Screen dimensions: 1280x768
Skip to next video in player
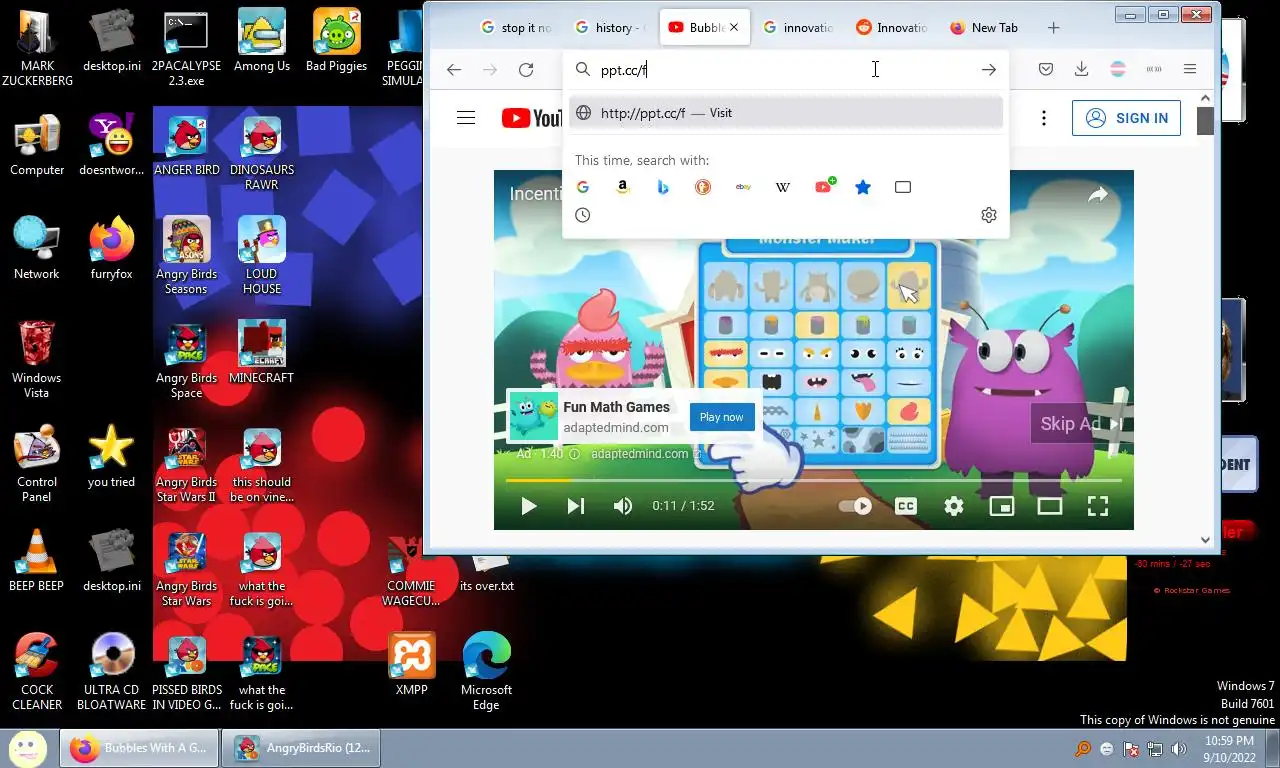tap(576, 506)
